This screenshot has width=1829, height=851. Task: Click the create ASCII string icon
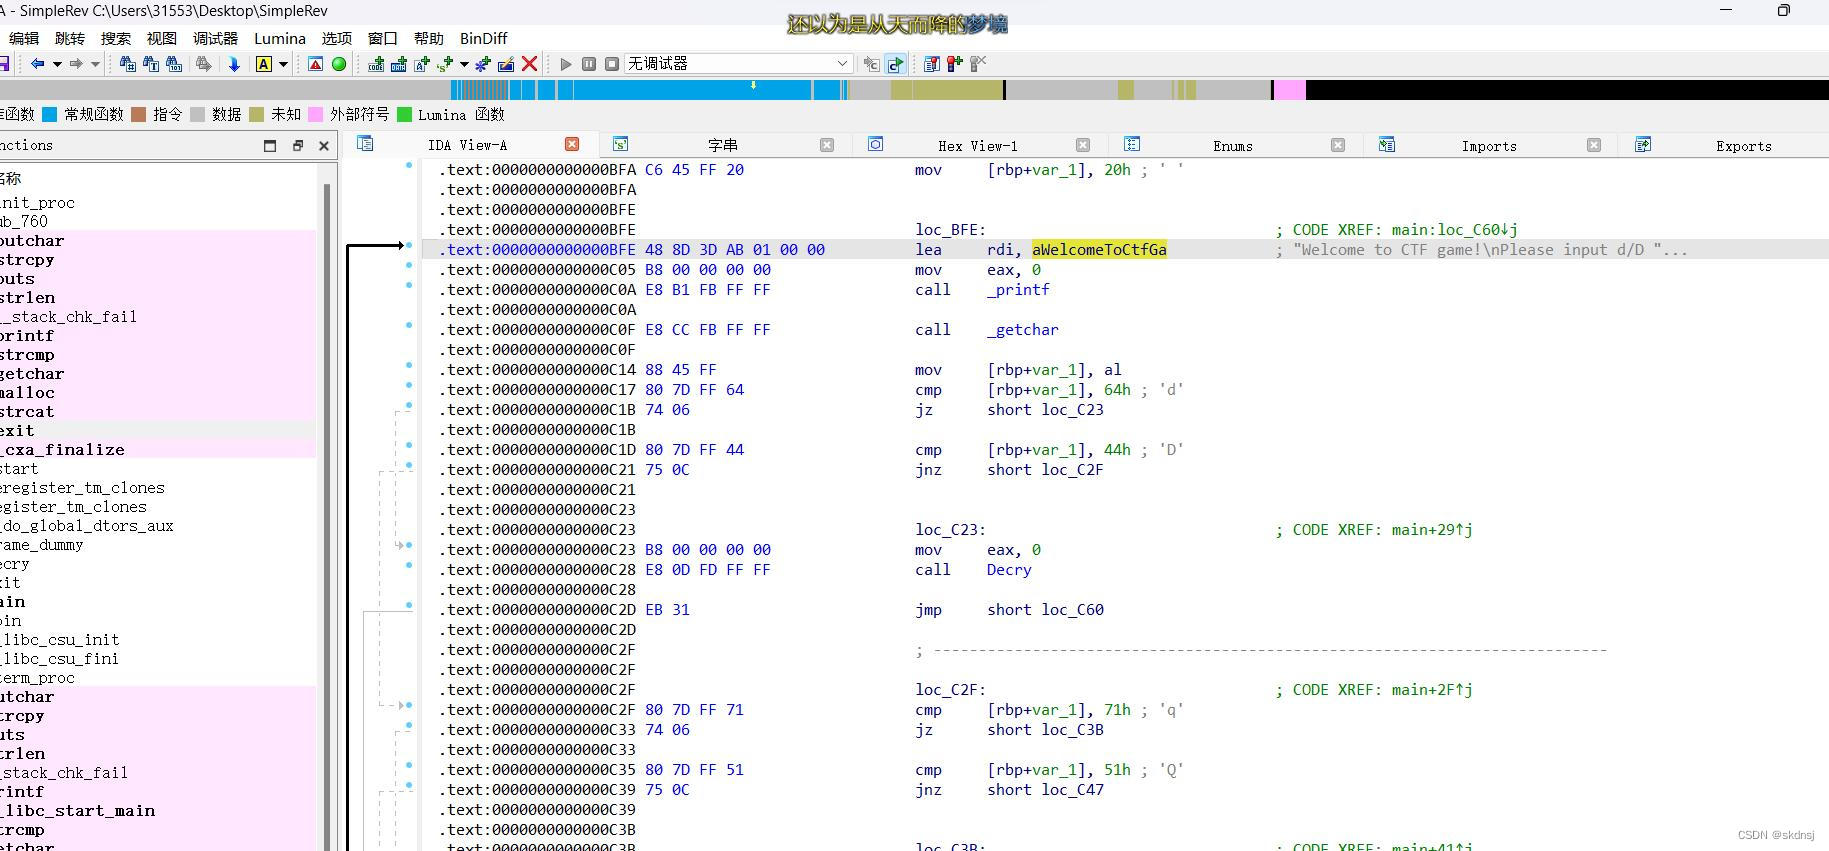[422, 64]
